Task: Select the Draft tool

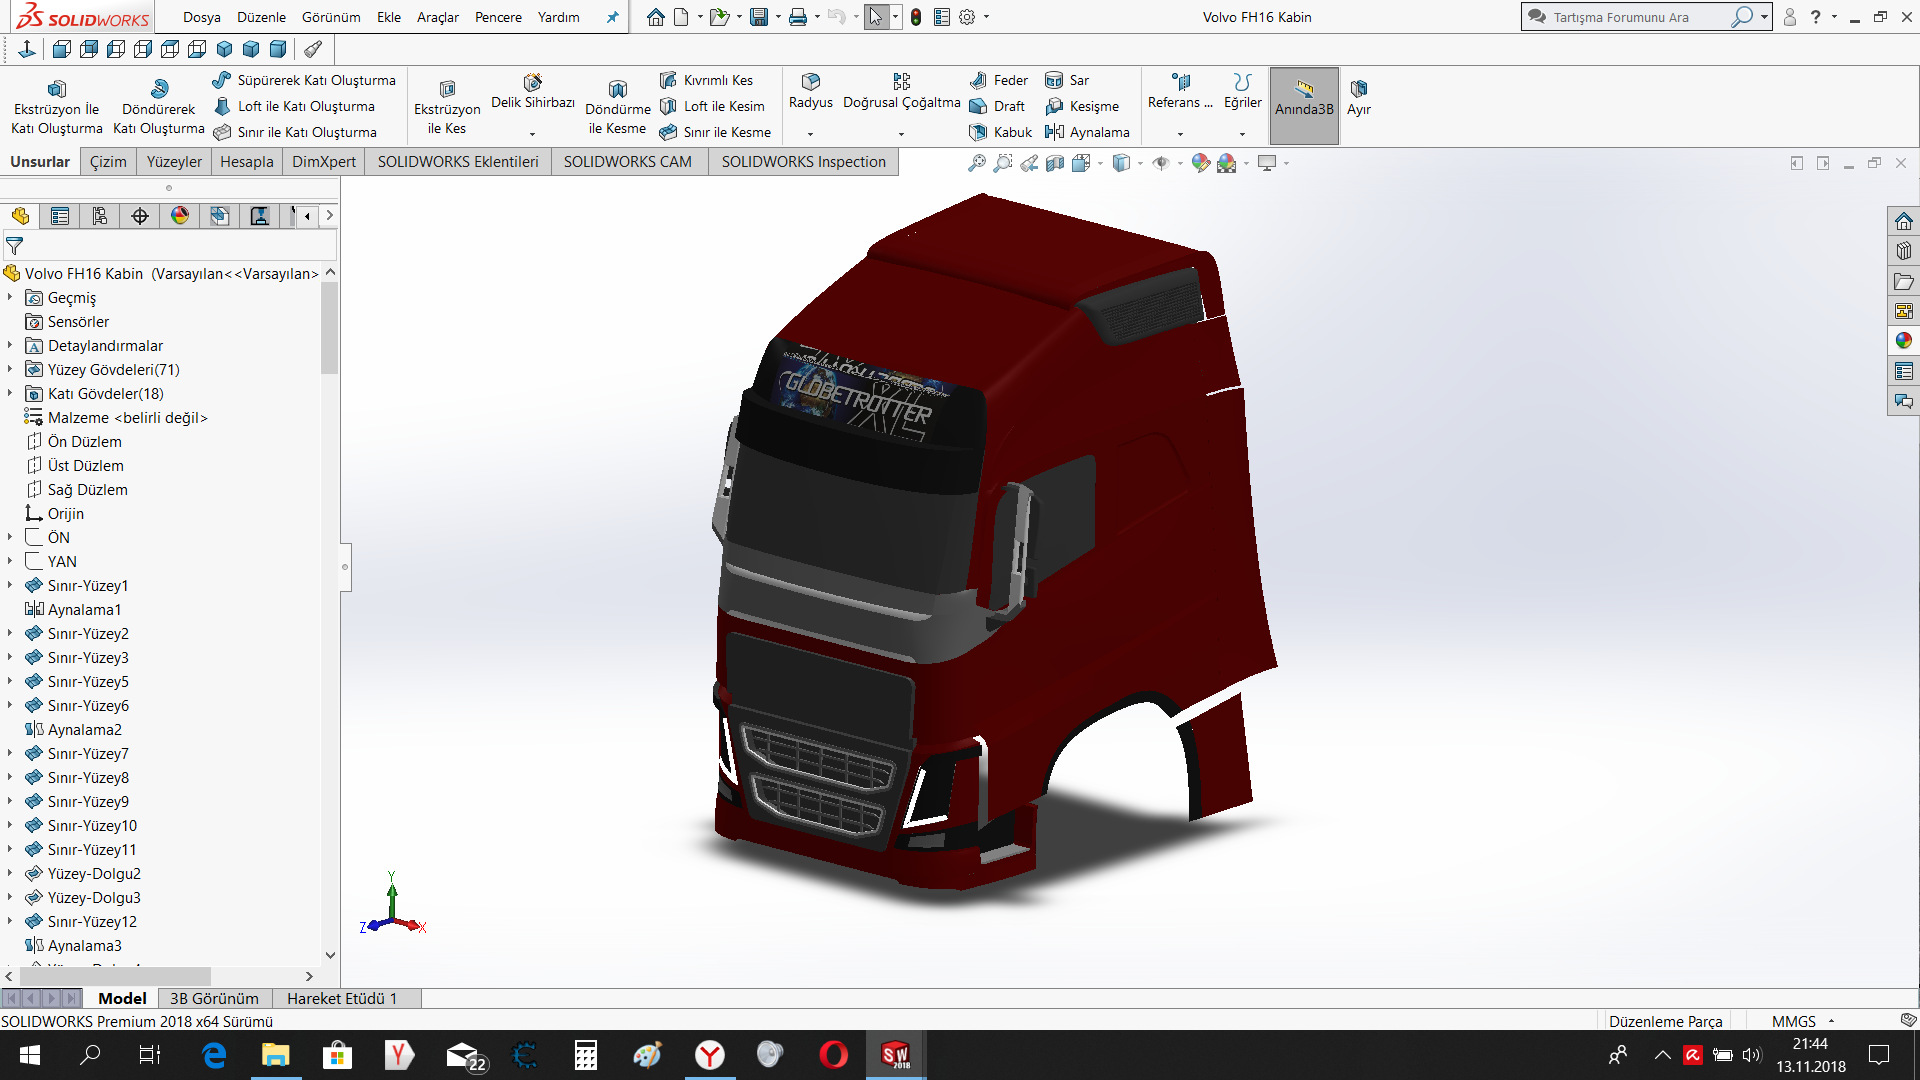Action: pyautogui.click(x=997, y=106)
